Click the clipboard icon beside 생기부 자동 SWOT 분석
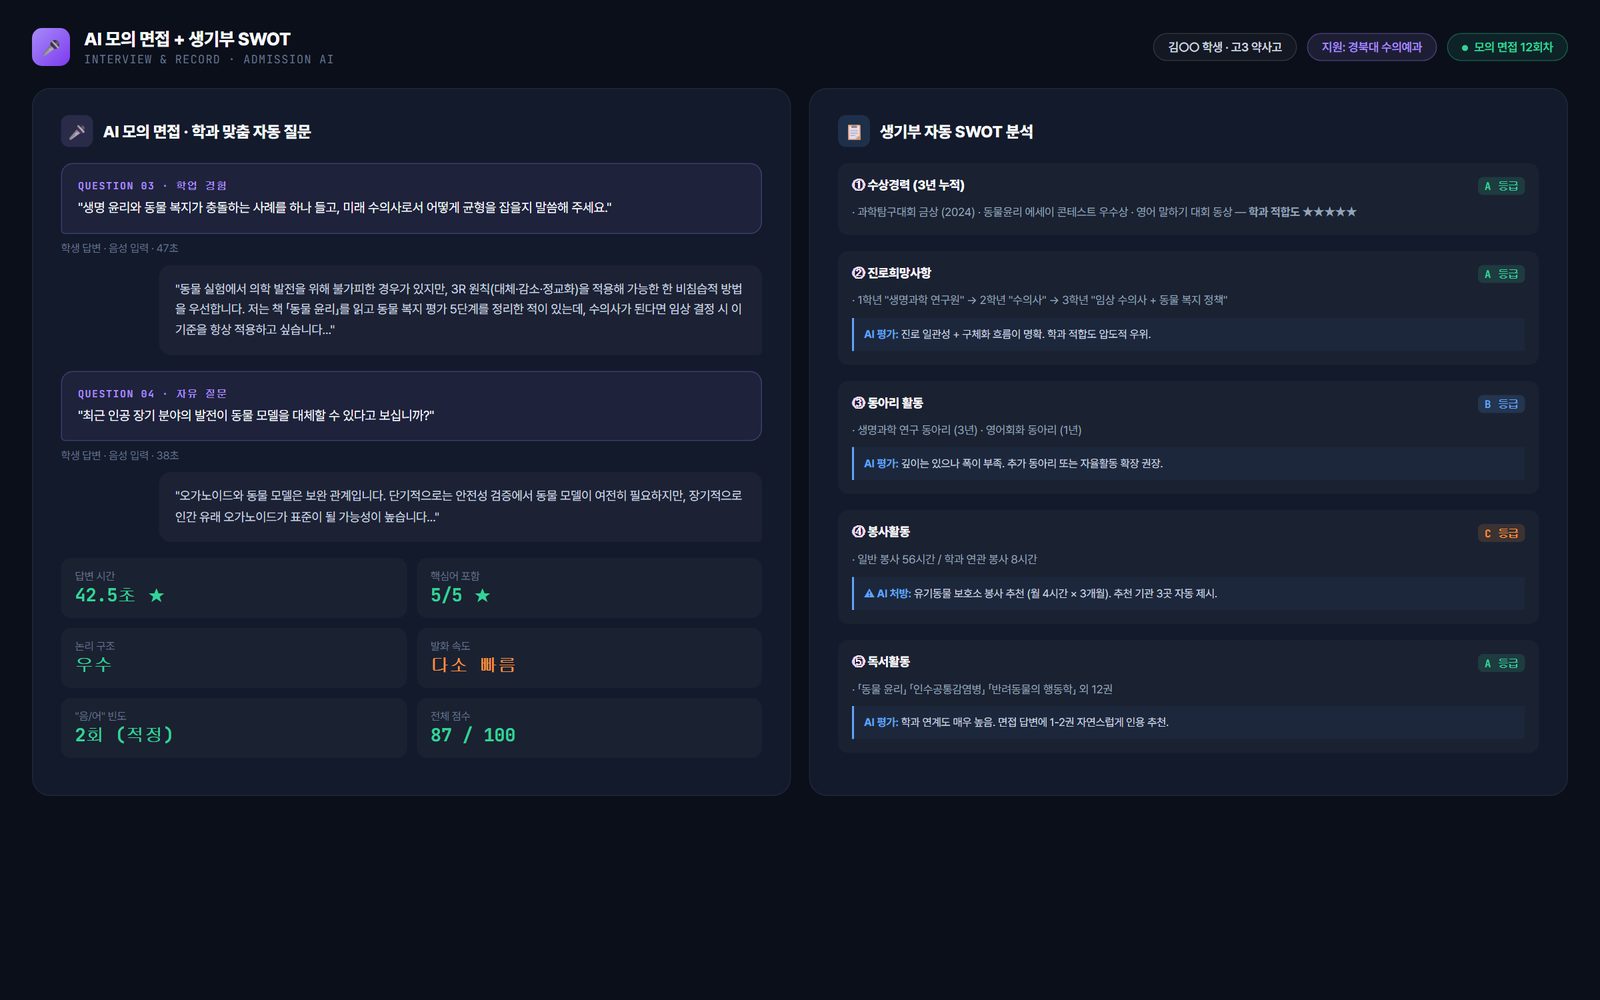Screen dimensions: 1600x1000 coord(854,131)
